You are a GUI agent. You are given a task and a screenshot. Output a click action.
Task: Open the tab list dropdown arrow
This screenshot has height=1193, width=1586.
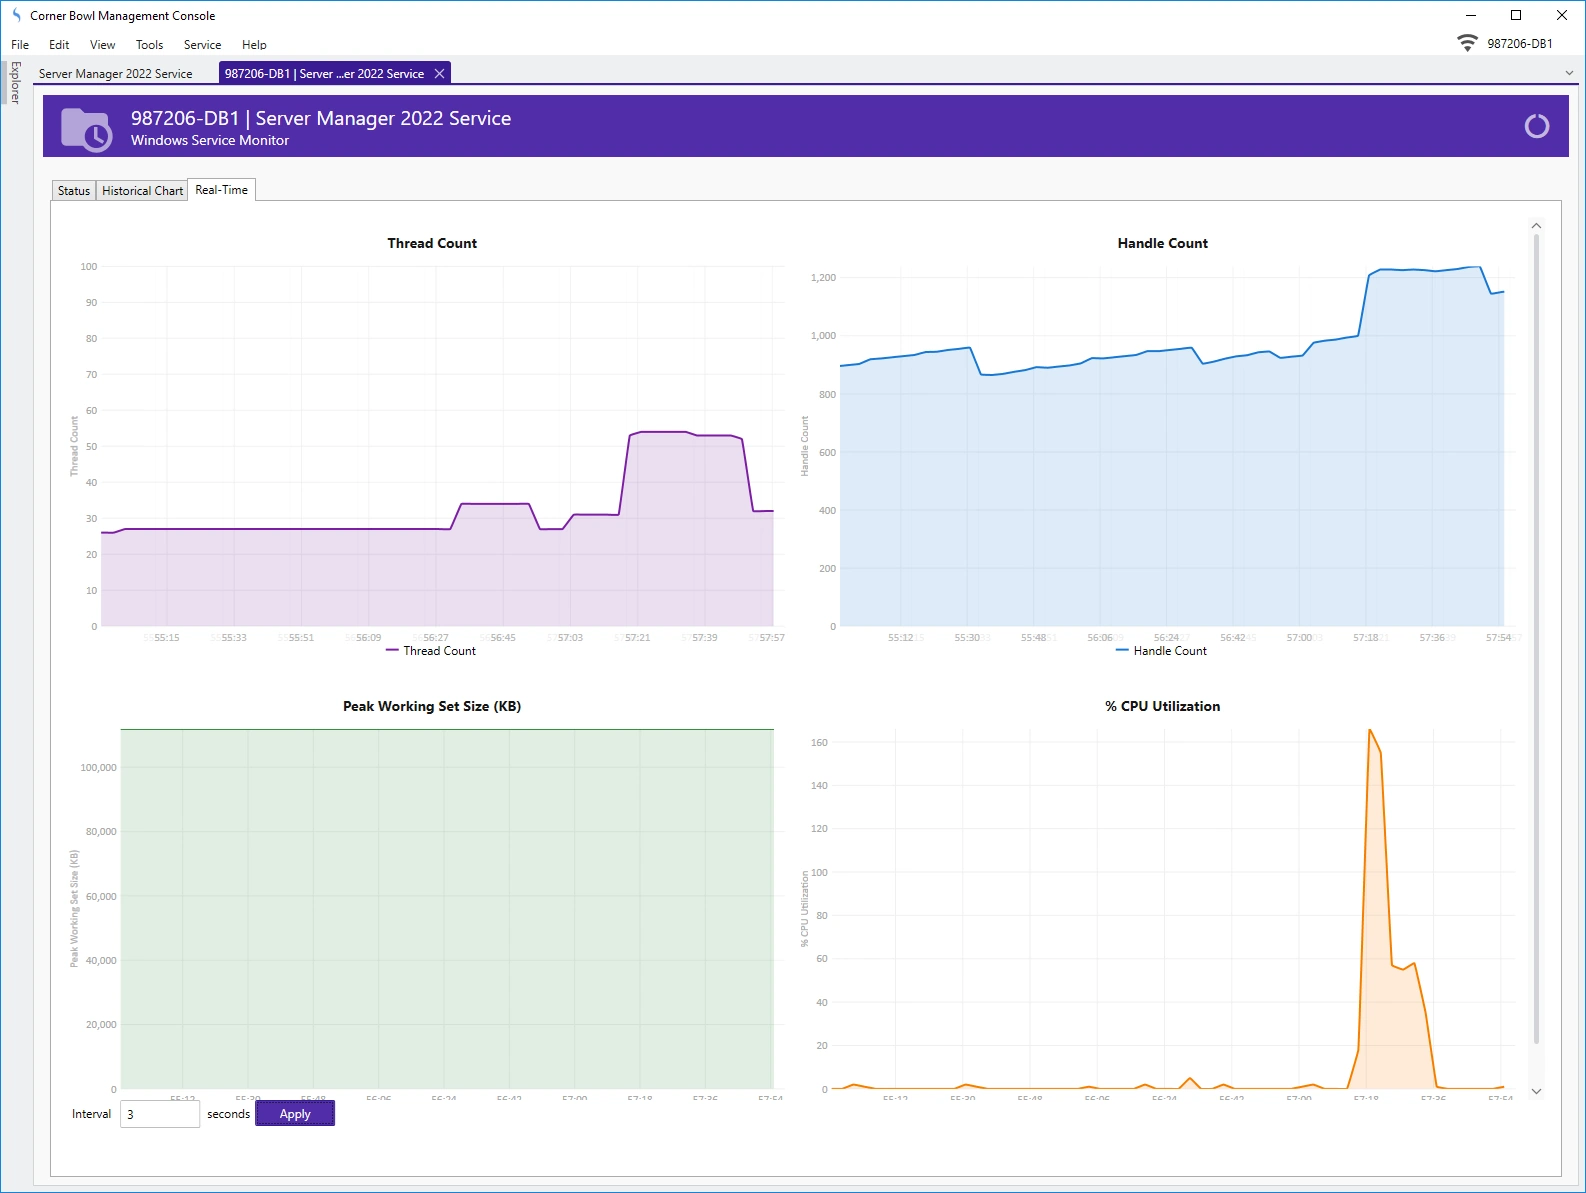(1568, 73)
